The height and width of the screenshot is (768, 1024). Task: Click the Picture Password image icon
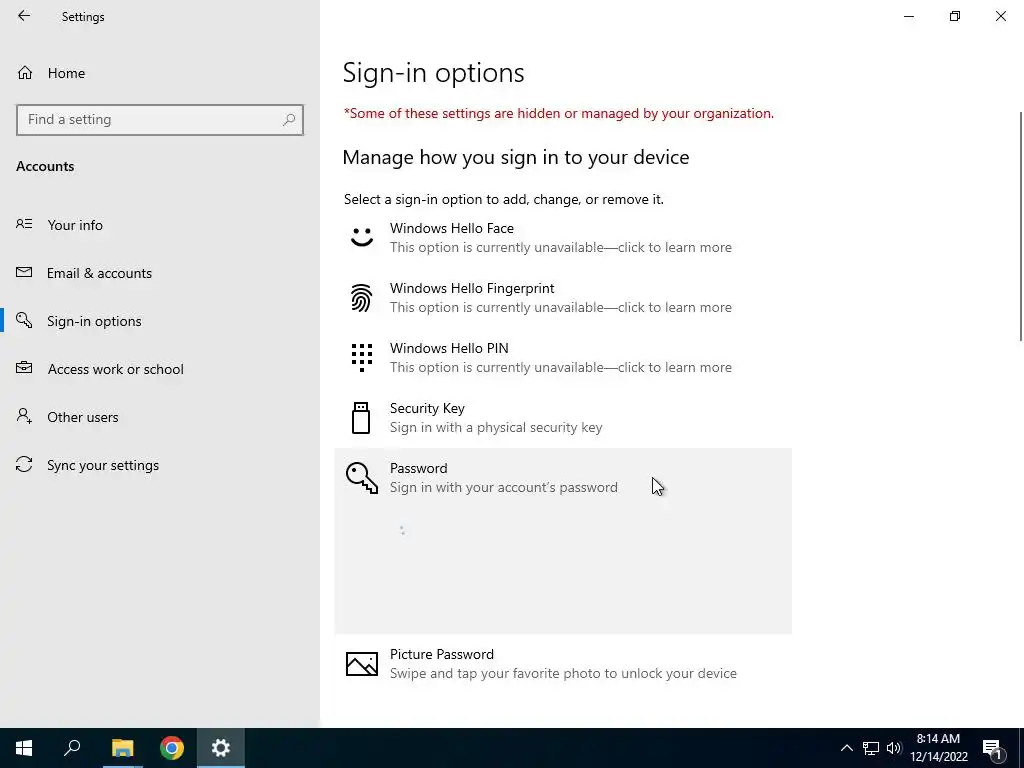pyautogui.click(x=362, y=664)
